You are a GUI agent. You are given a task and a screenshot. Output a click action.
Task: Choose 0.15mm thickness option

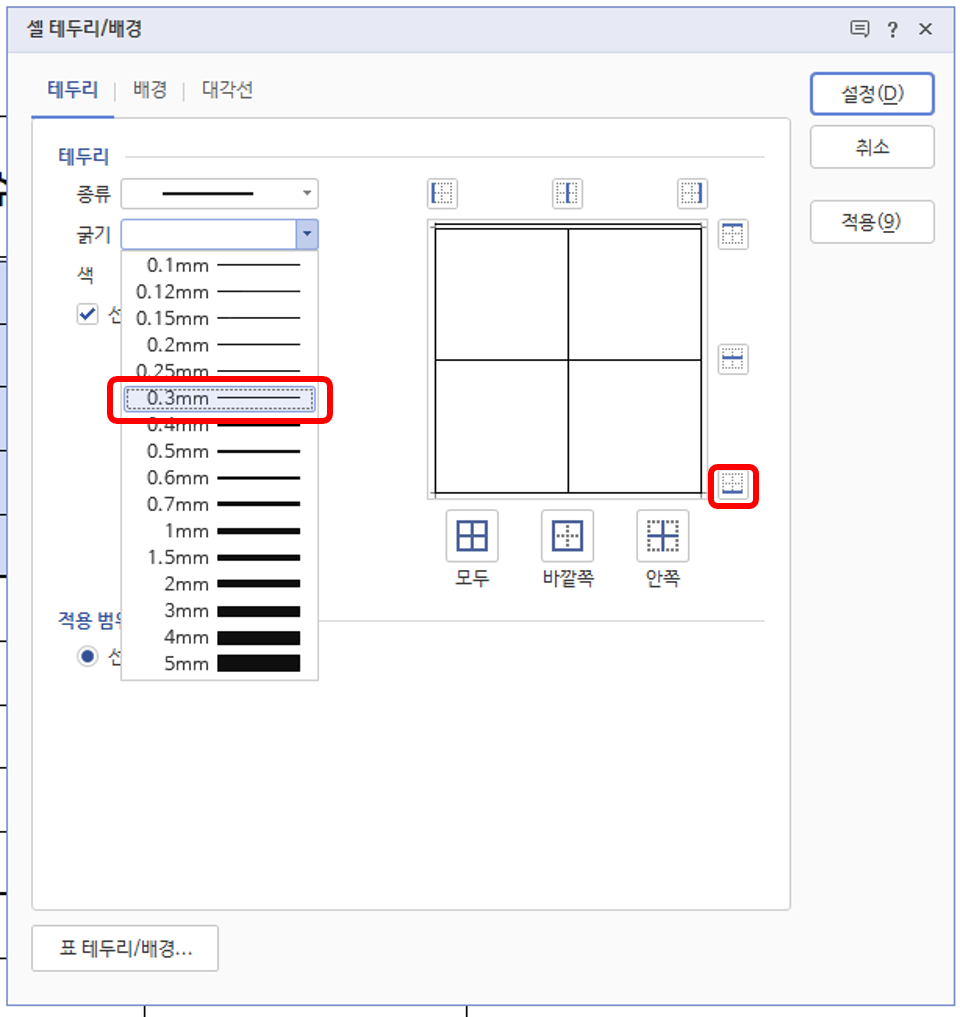tap(220, 318)
